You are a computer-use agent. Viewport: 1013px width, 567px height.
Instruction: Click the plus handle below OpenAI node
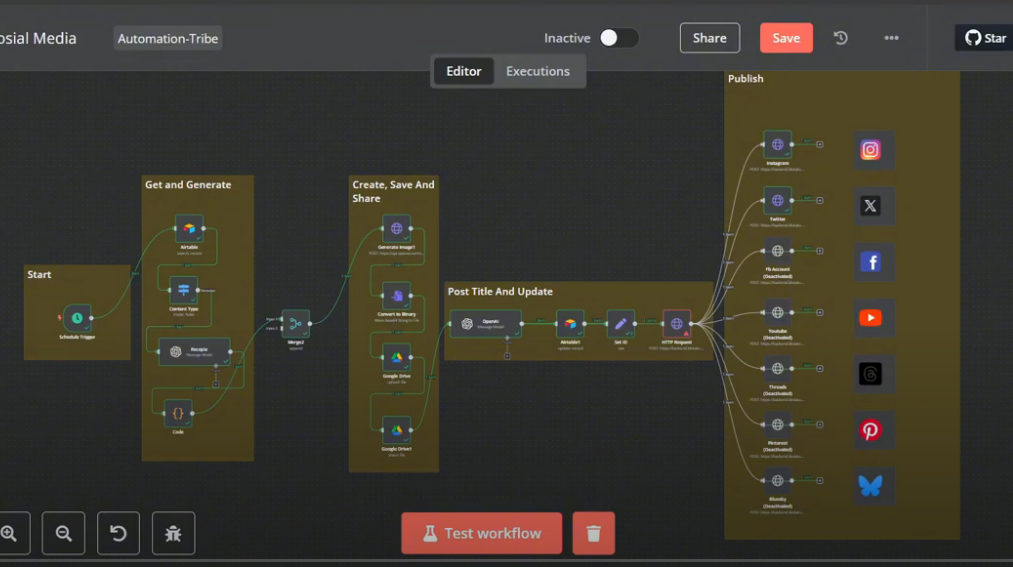pyautogui.click(x=507, y=356)
